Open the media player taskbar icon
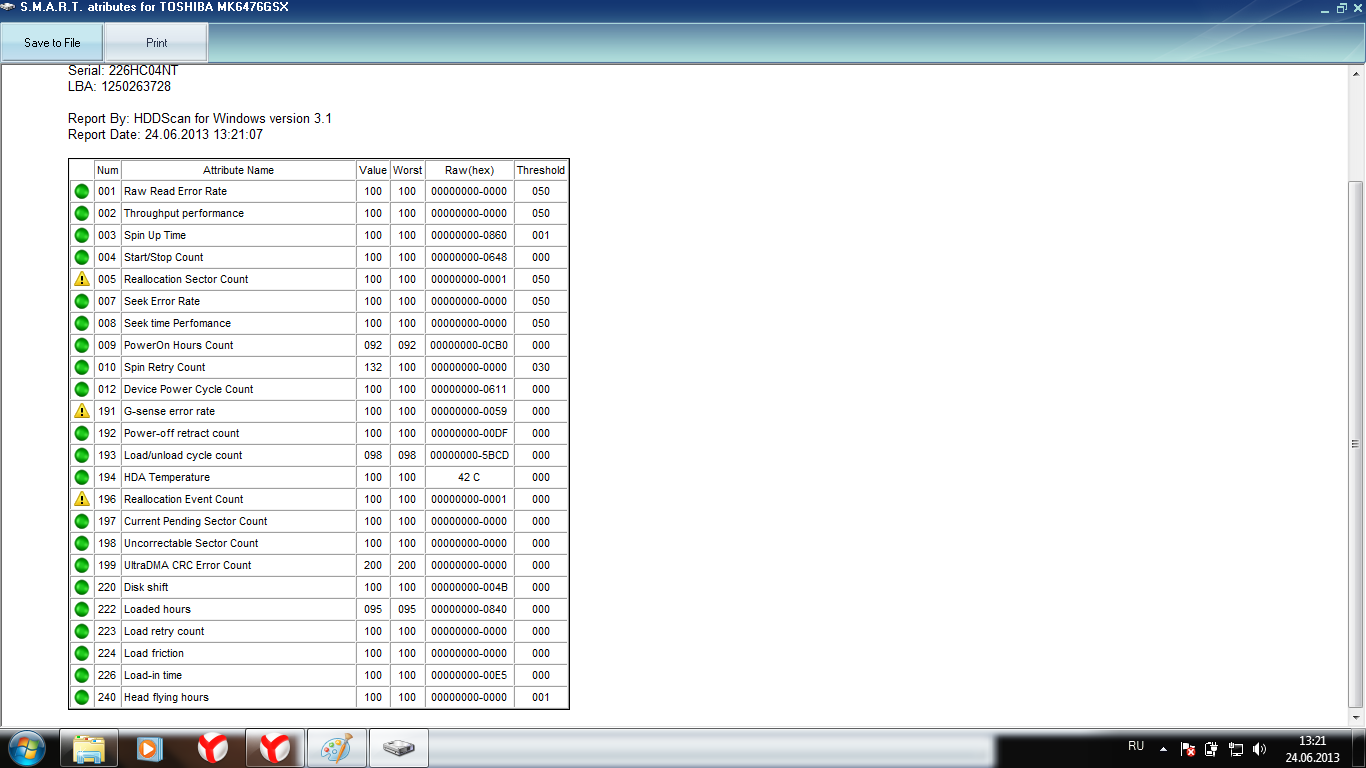The height and width of the screenshot is (768, 1366). (150, 748)
